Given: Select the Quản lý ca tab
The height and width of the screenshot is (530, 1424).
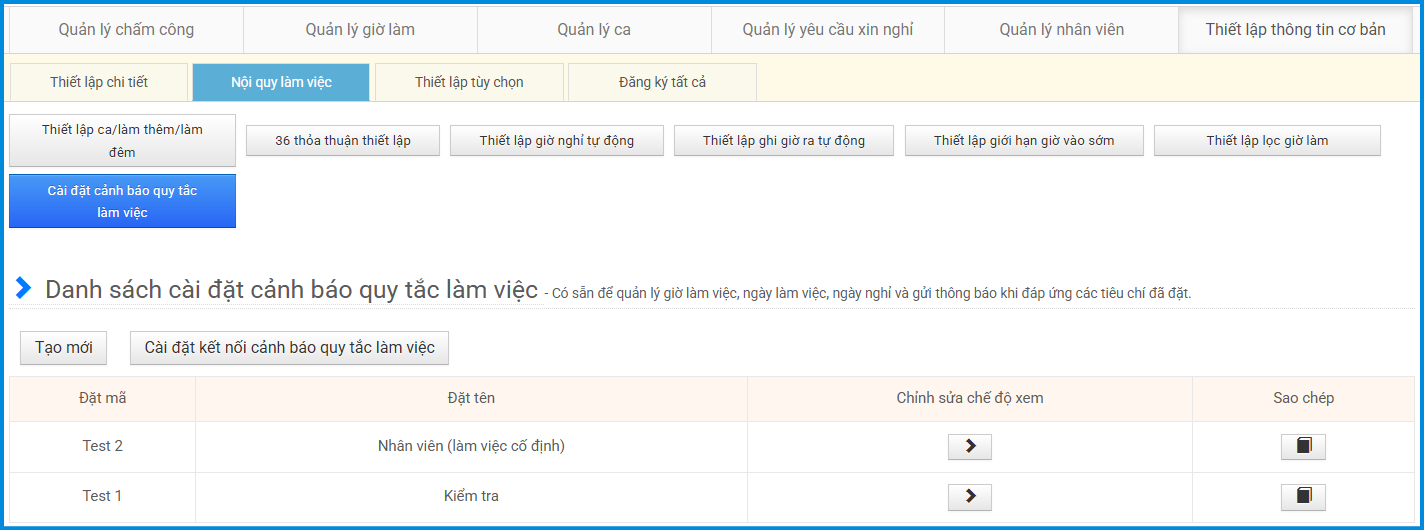Looking at the screenshot, I should [x=594, y=30].
